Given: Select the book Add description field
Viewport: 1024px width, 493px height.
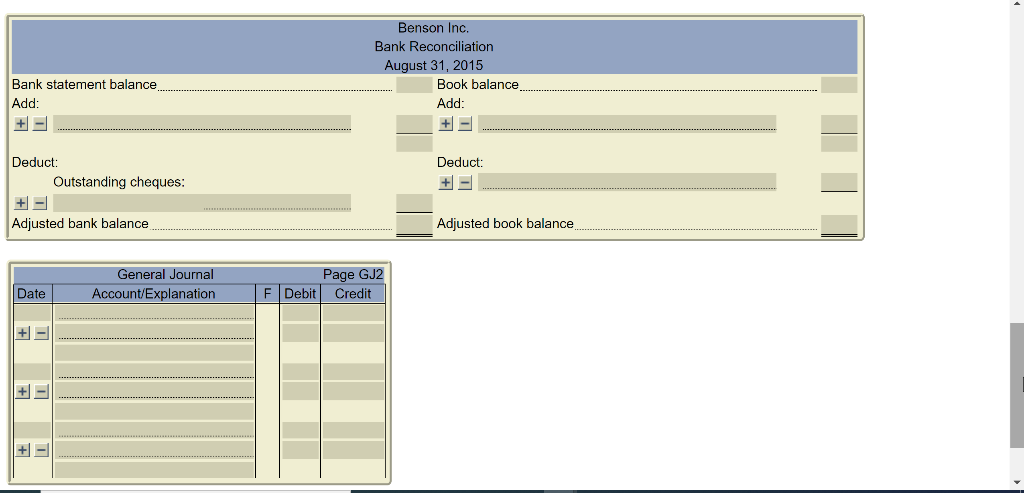Looking at the screenshot, I should coord(627,123).
